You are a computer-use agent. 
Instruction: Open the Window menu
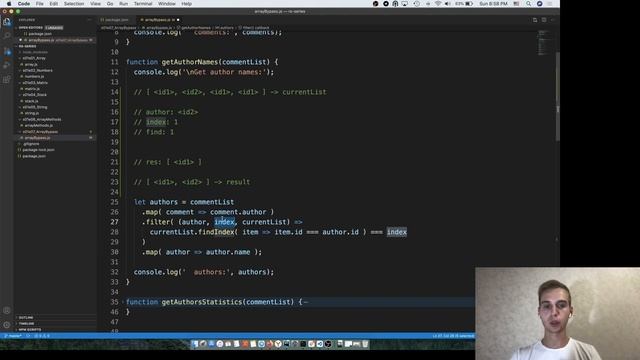tap(167, 4)
